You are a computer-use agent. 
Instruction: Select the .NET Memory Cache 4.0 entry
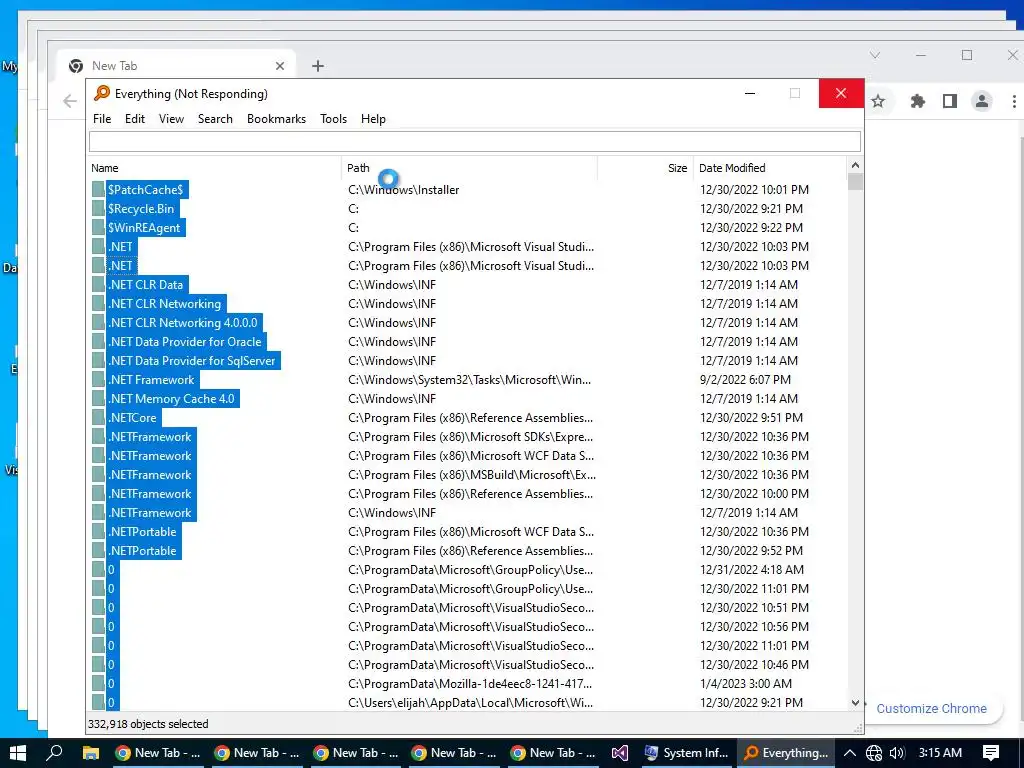click(x=172, y=399)
